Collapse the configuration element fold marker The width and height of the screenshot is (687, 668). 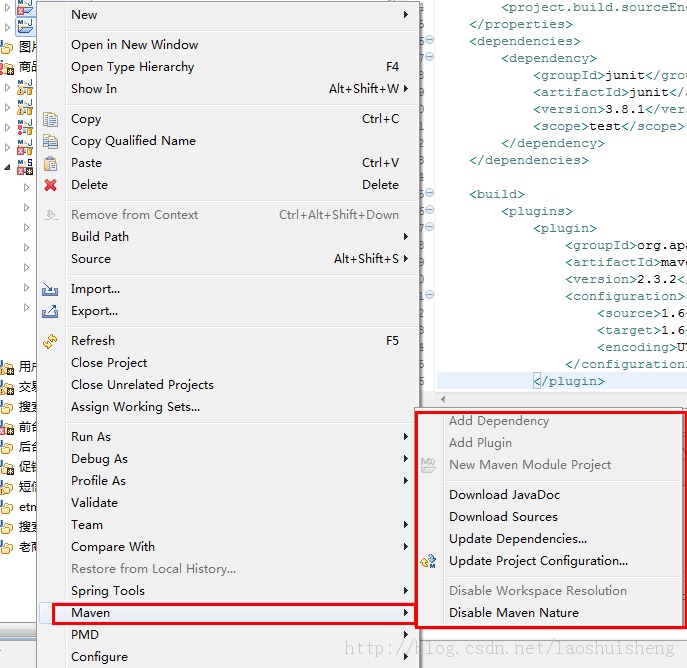(430, 294)
